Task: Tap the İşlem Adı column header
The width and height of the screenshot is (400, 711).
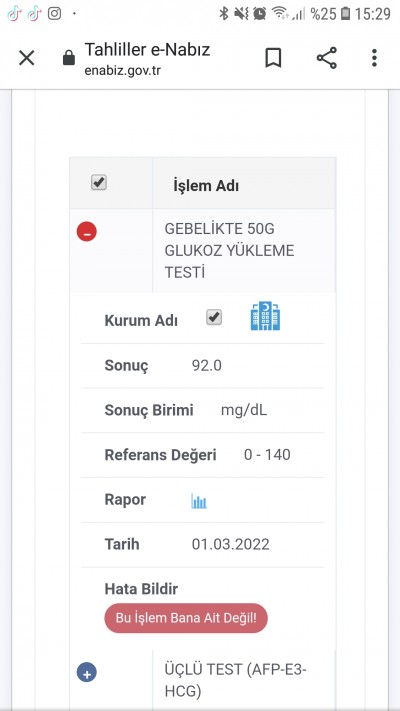Action: tap(206, 185)
